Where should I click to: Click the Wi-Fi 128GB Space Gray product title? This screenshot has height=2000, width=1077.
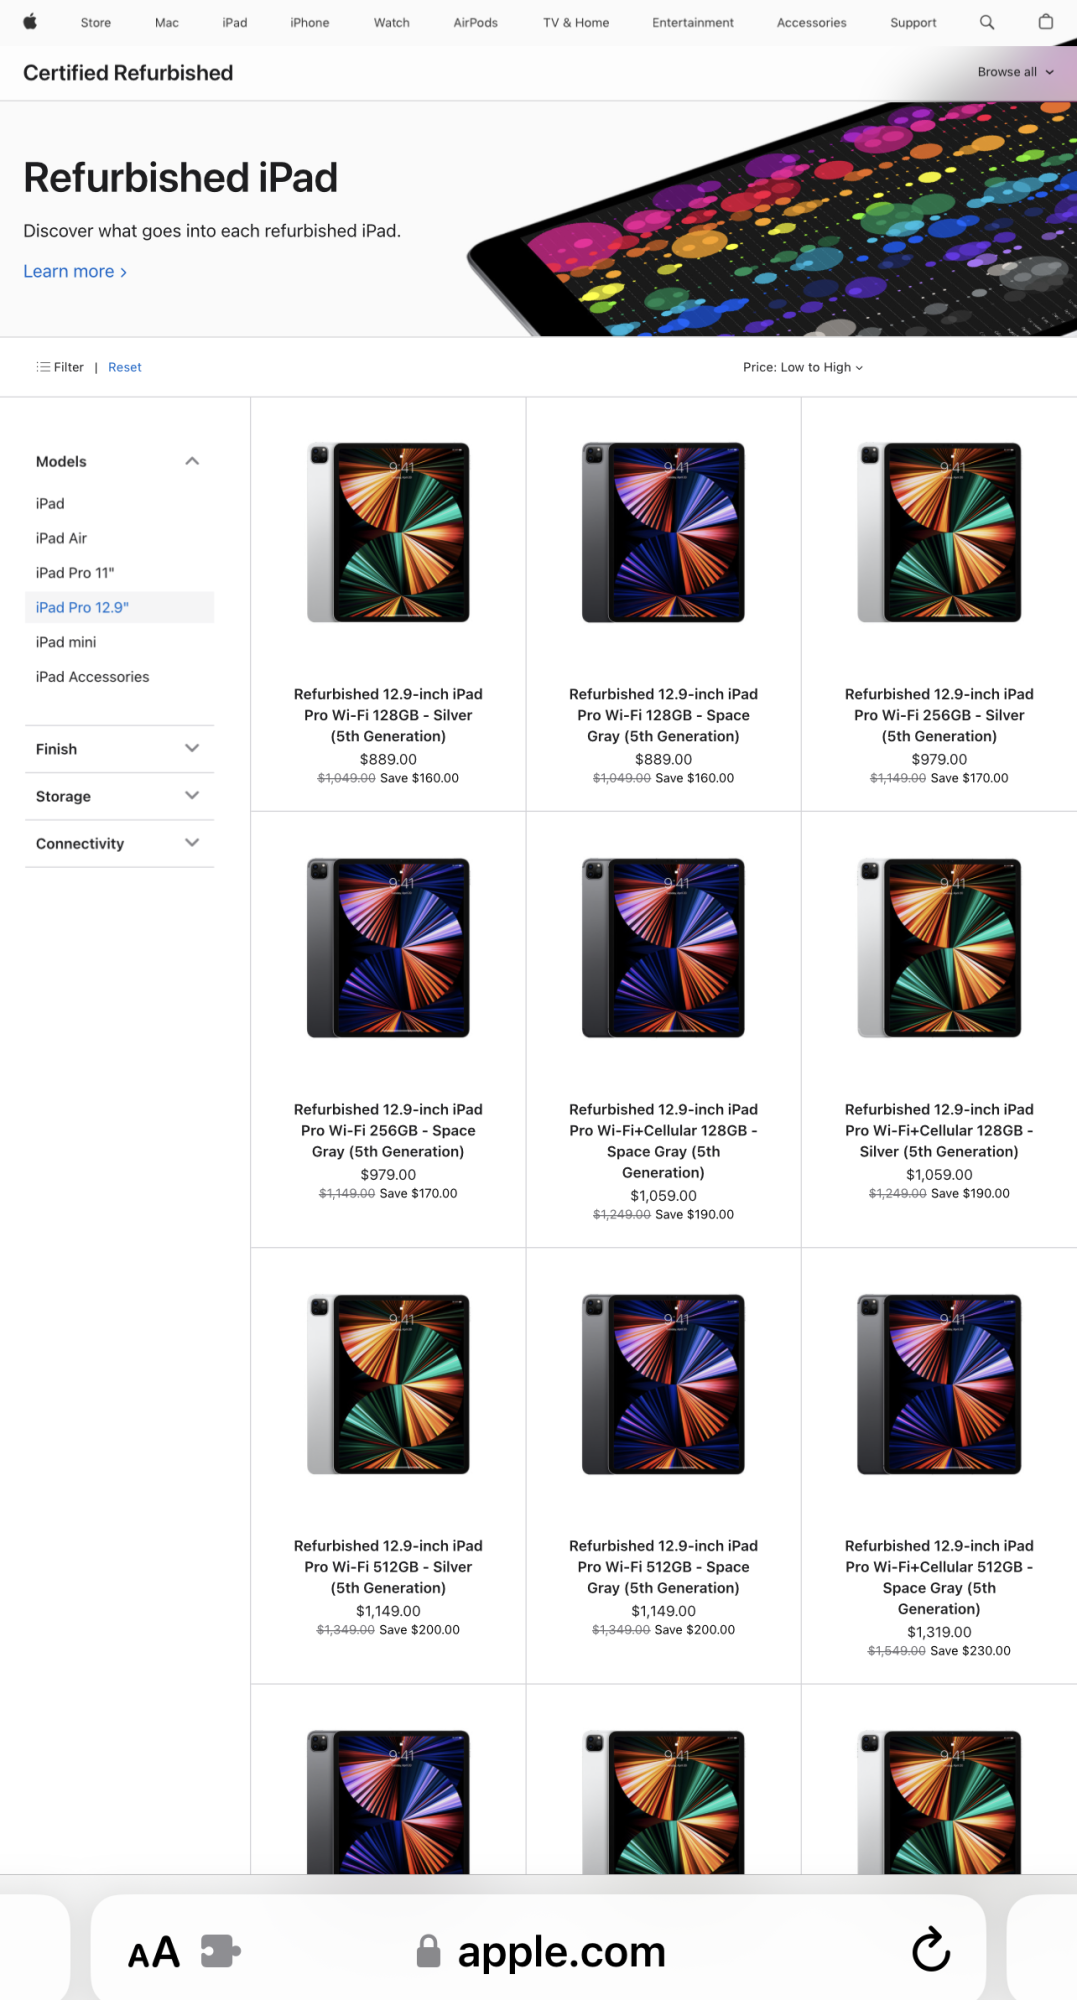(x=664, y=715)
